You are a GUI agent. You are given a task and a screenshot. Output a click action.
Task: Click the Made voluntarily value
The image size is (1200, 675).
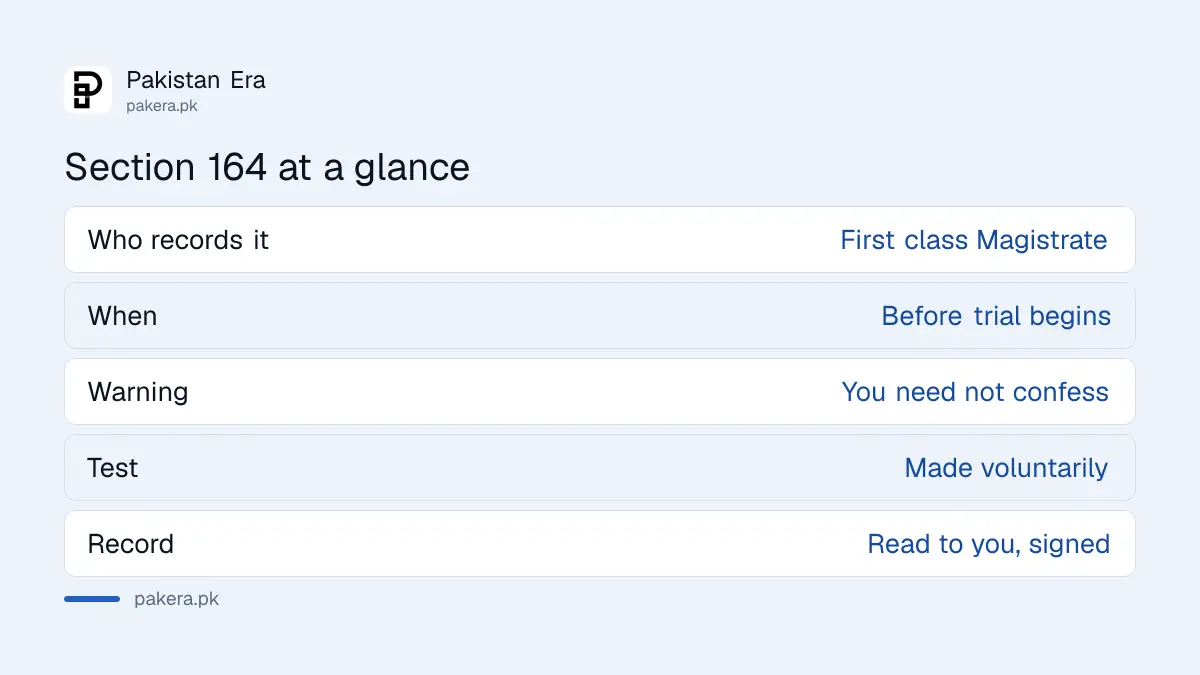pyautogui.click(x=1006, y=468)
